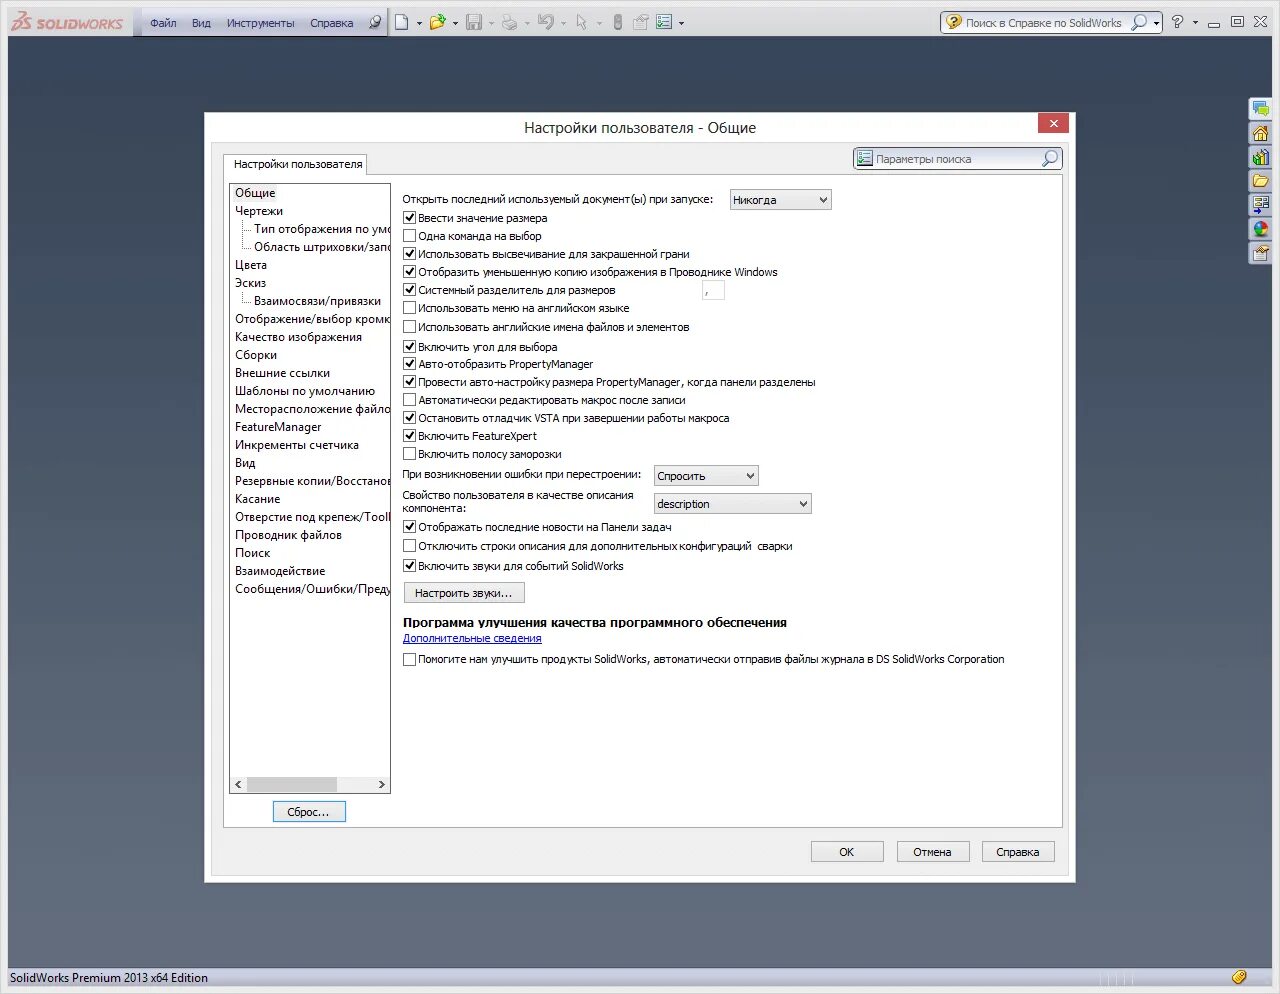Screen dimensions: 1280x994
Task: Click the Rebuild traffic light icon
Action: pos(618,22)
